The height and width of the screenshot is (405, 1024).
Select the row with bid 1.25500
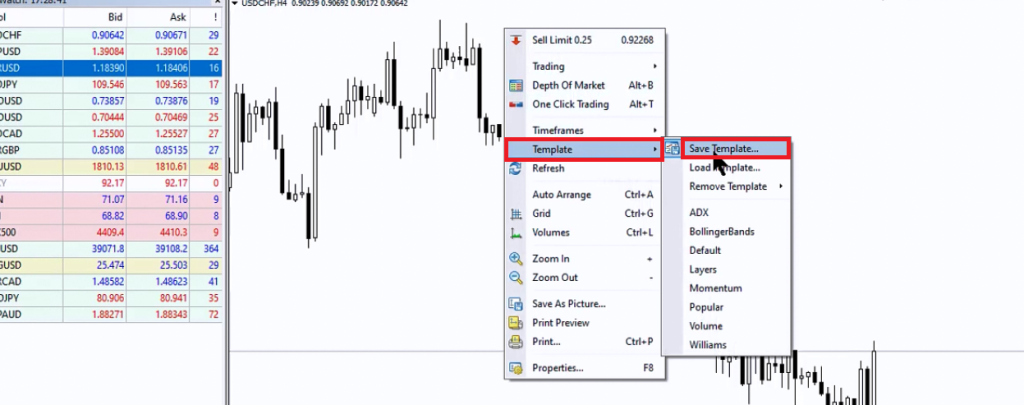click(111, 133)
